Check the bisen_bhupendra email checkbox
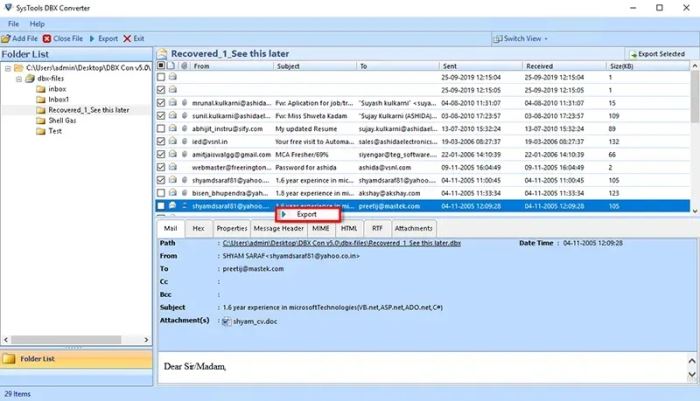Viewport: 700px width, 401px height. pos(161,193)
